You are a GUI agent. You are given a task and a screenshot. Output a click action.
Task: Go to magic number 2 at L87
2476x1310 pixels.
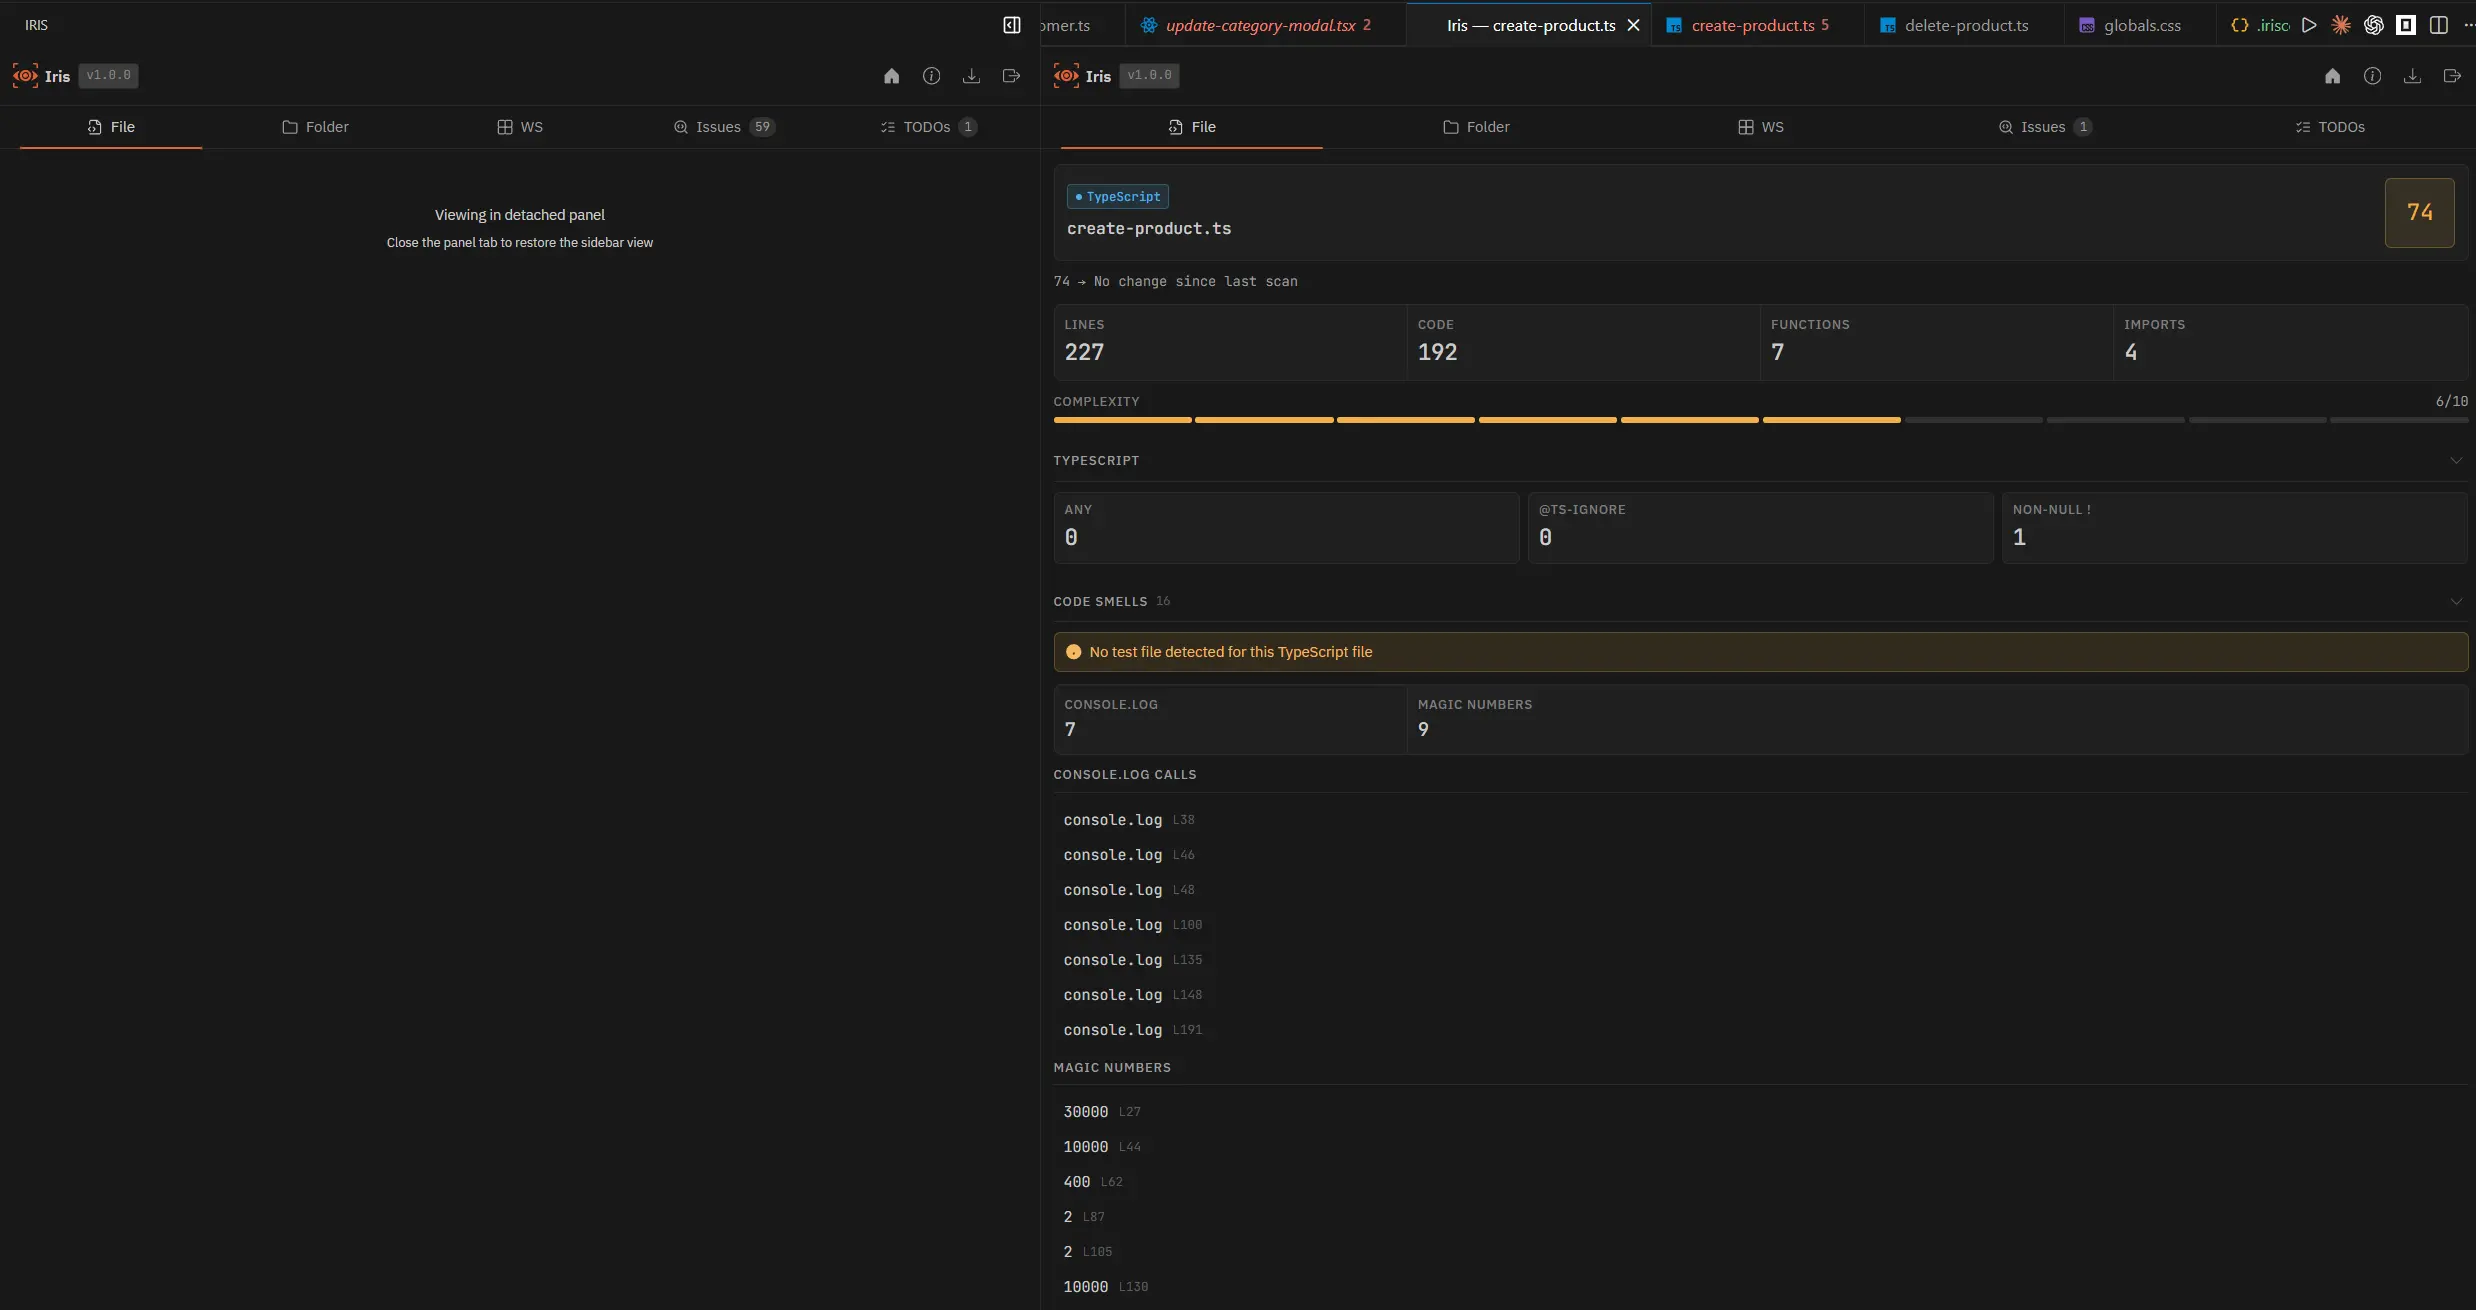1084,1217
